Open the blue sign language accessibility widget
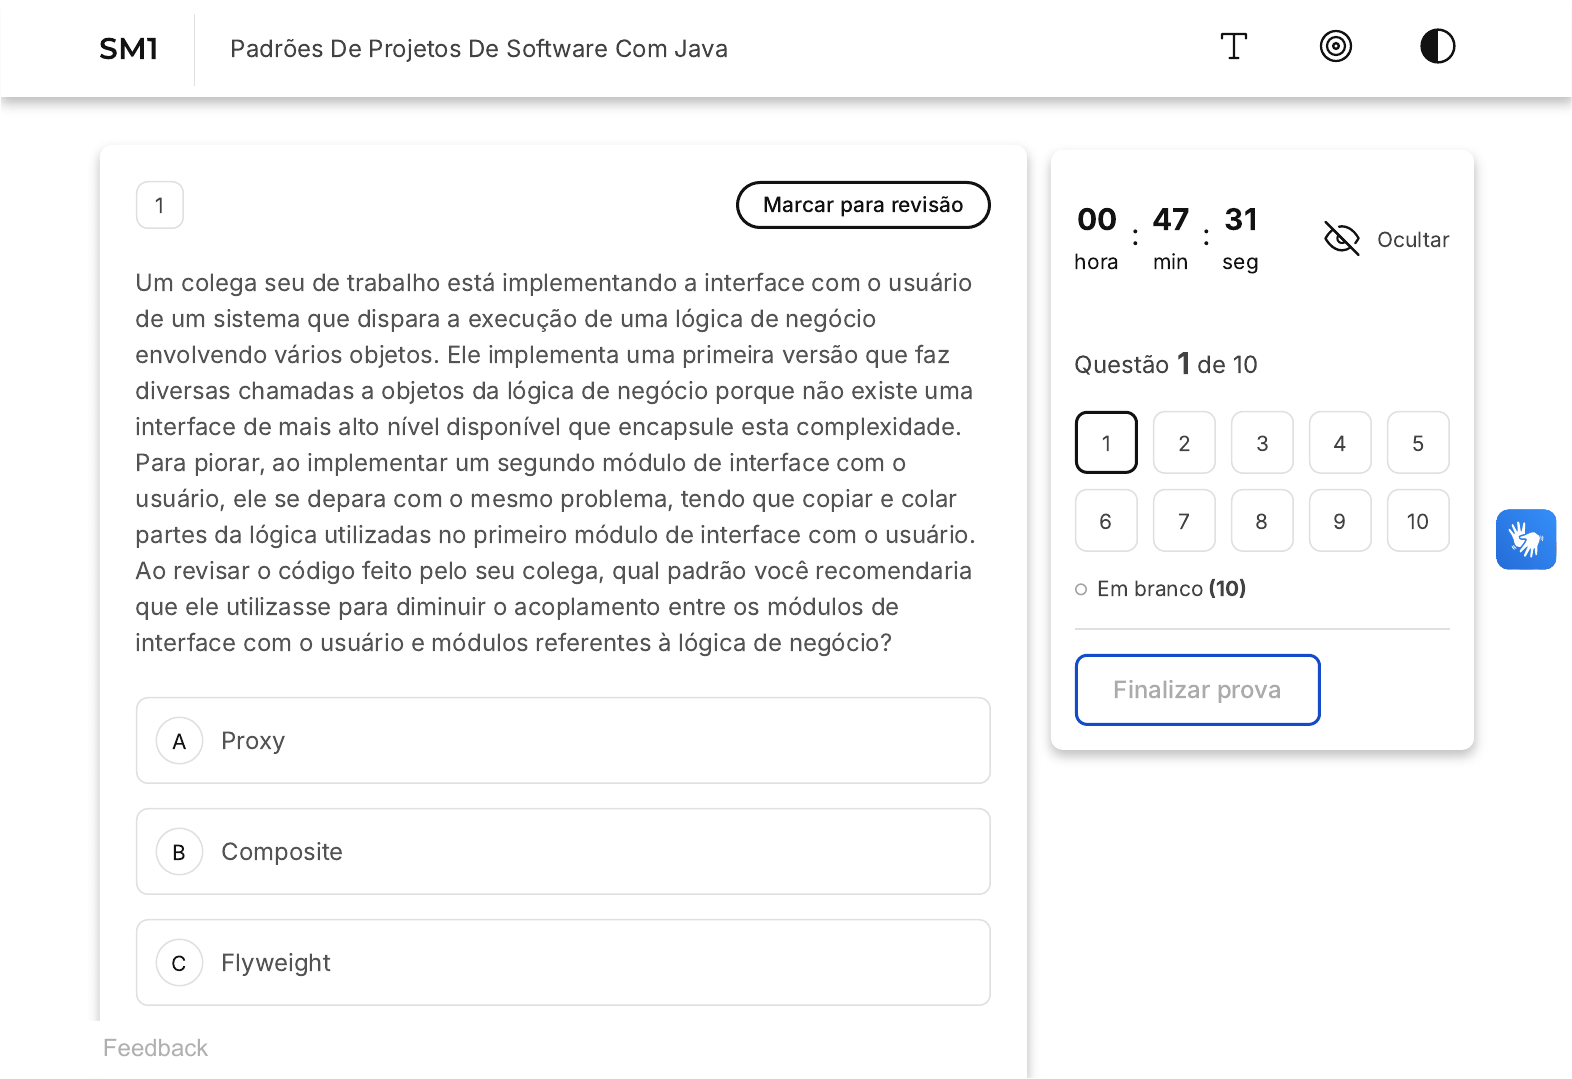 1525,540
